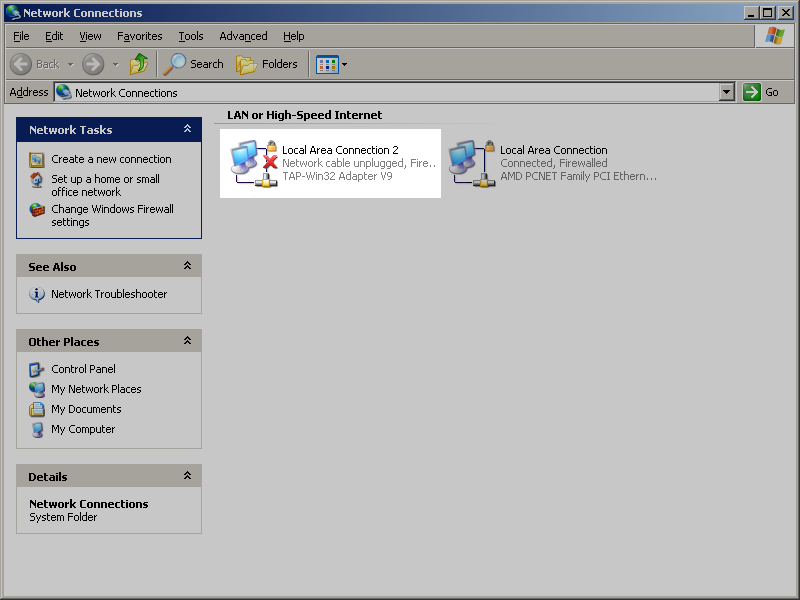Open the Tools menu
Screen dimensions: 800x600
[191, 36]
